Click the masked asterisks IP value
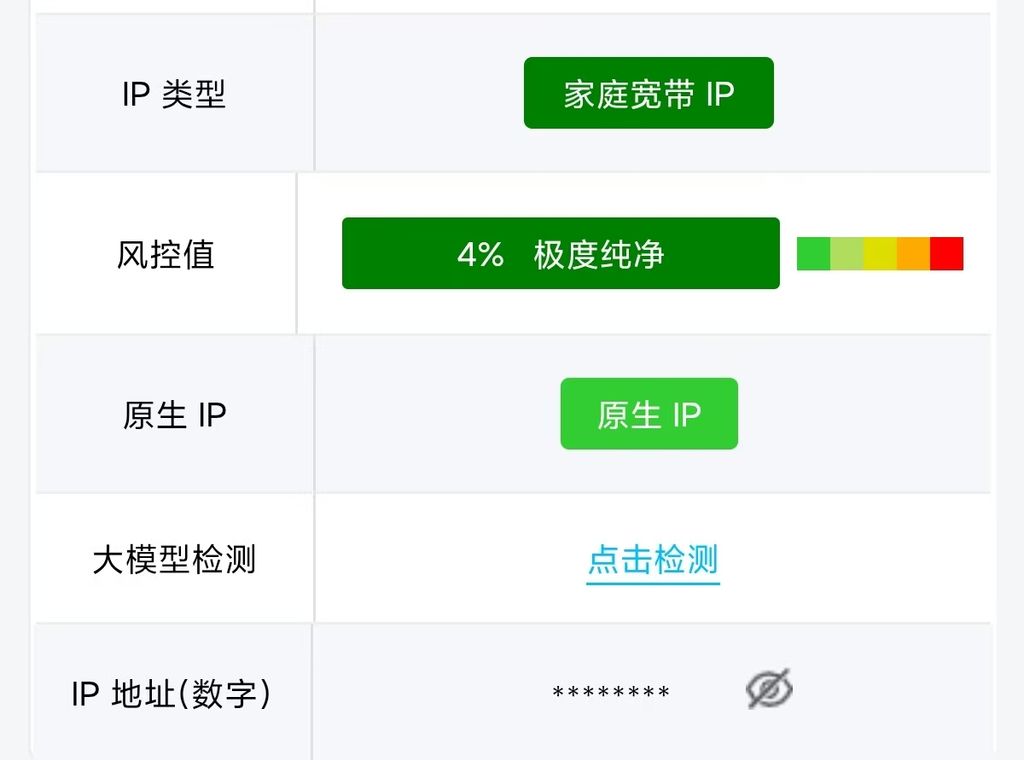 [611, 691]
